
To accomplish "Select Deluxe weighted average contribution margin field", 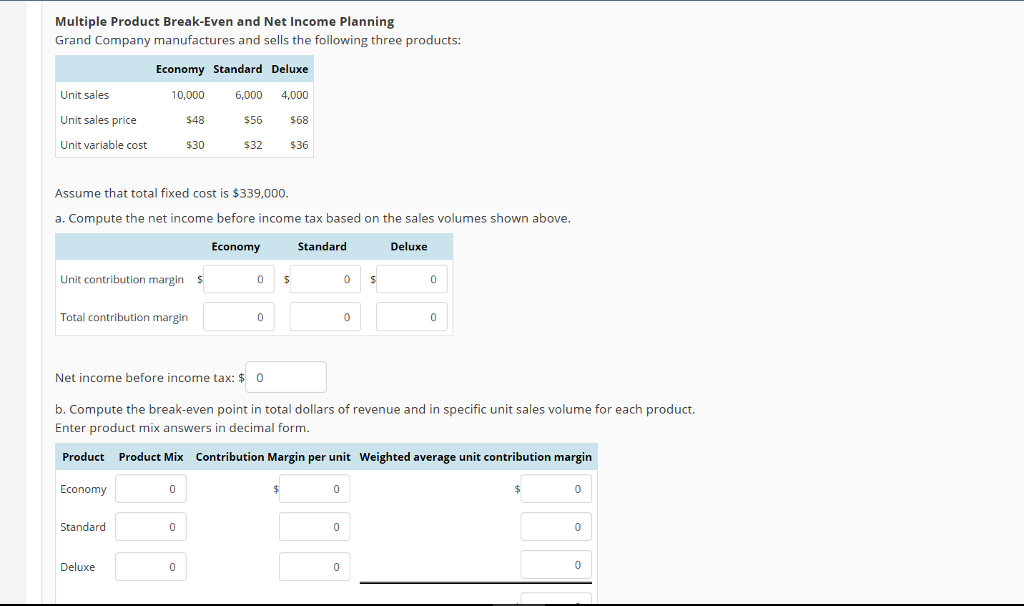I will [556, 565].
